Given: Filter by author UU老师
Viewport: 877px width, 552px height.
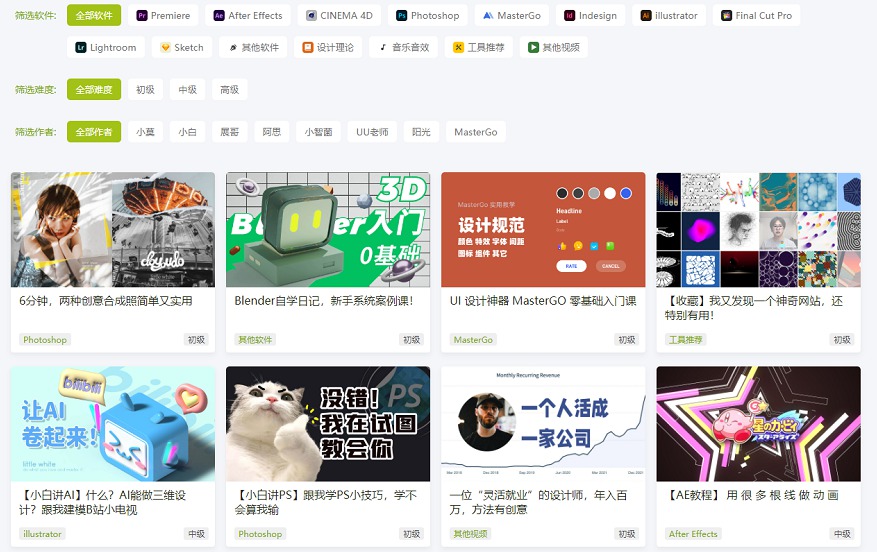Looking at the screenshot, I should point(372,132).
